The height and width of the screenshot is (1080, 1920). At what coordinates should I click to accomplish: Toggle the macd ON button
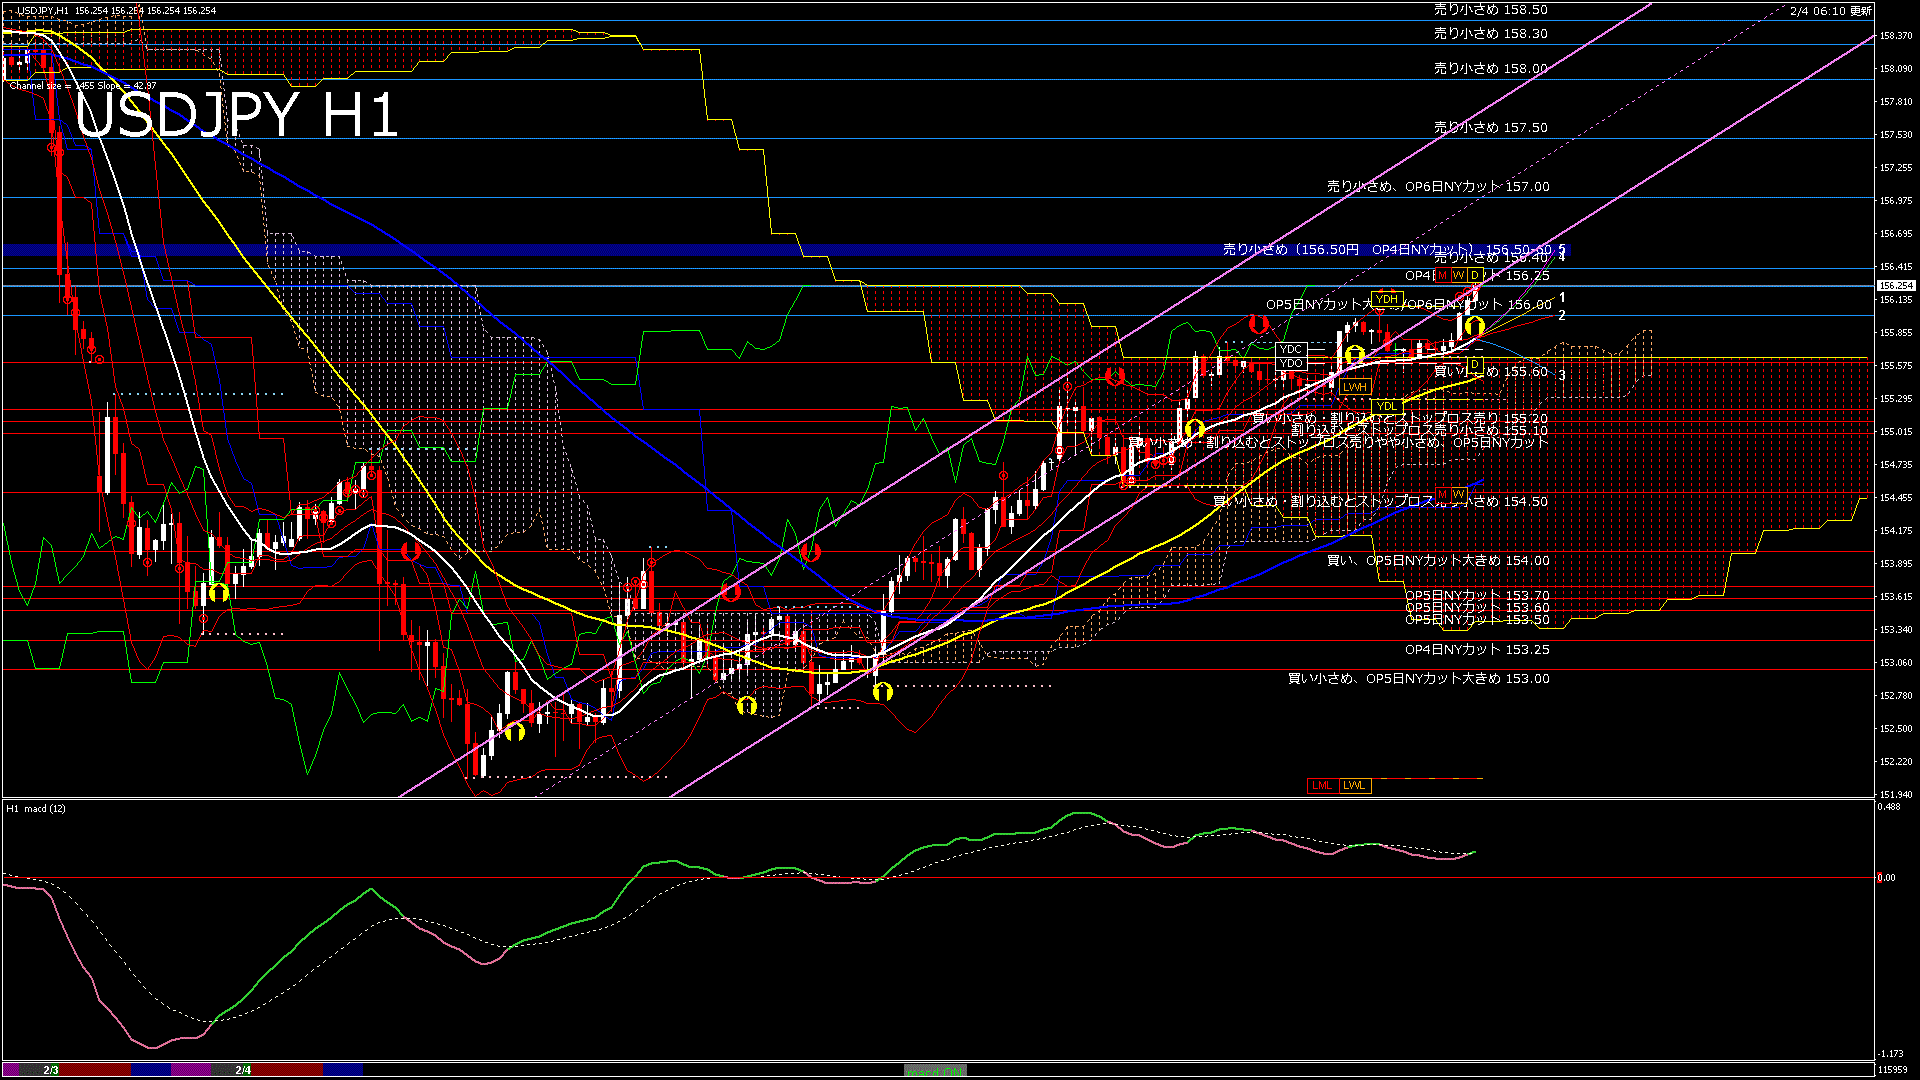point(934,1071)
